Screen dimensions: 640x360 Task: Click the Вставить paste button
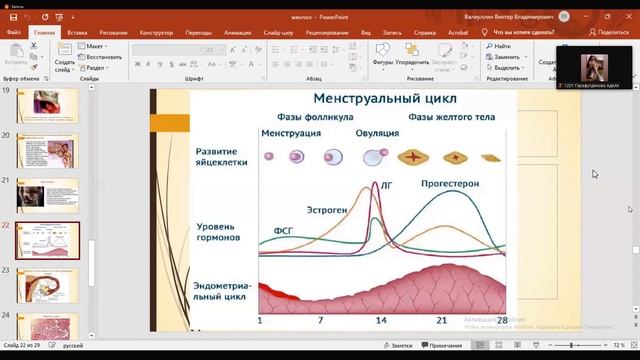16,54
